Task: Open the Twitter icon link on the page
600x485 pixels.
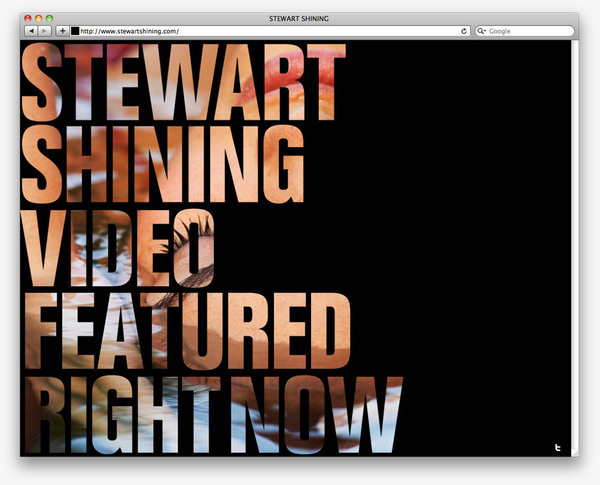Action: [x=558, y=447]
